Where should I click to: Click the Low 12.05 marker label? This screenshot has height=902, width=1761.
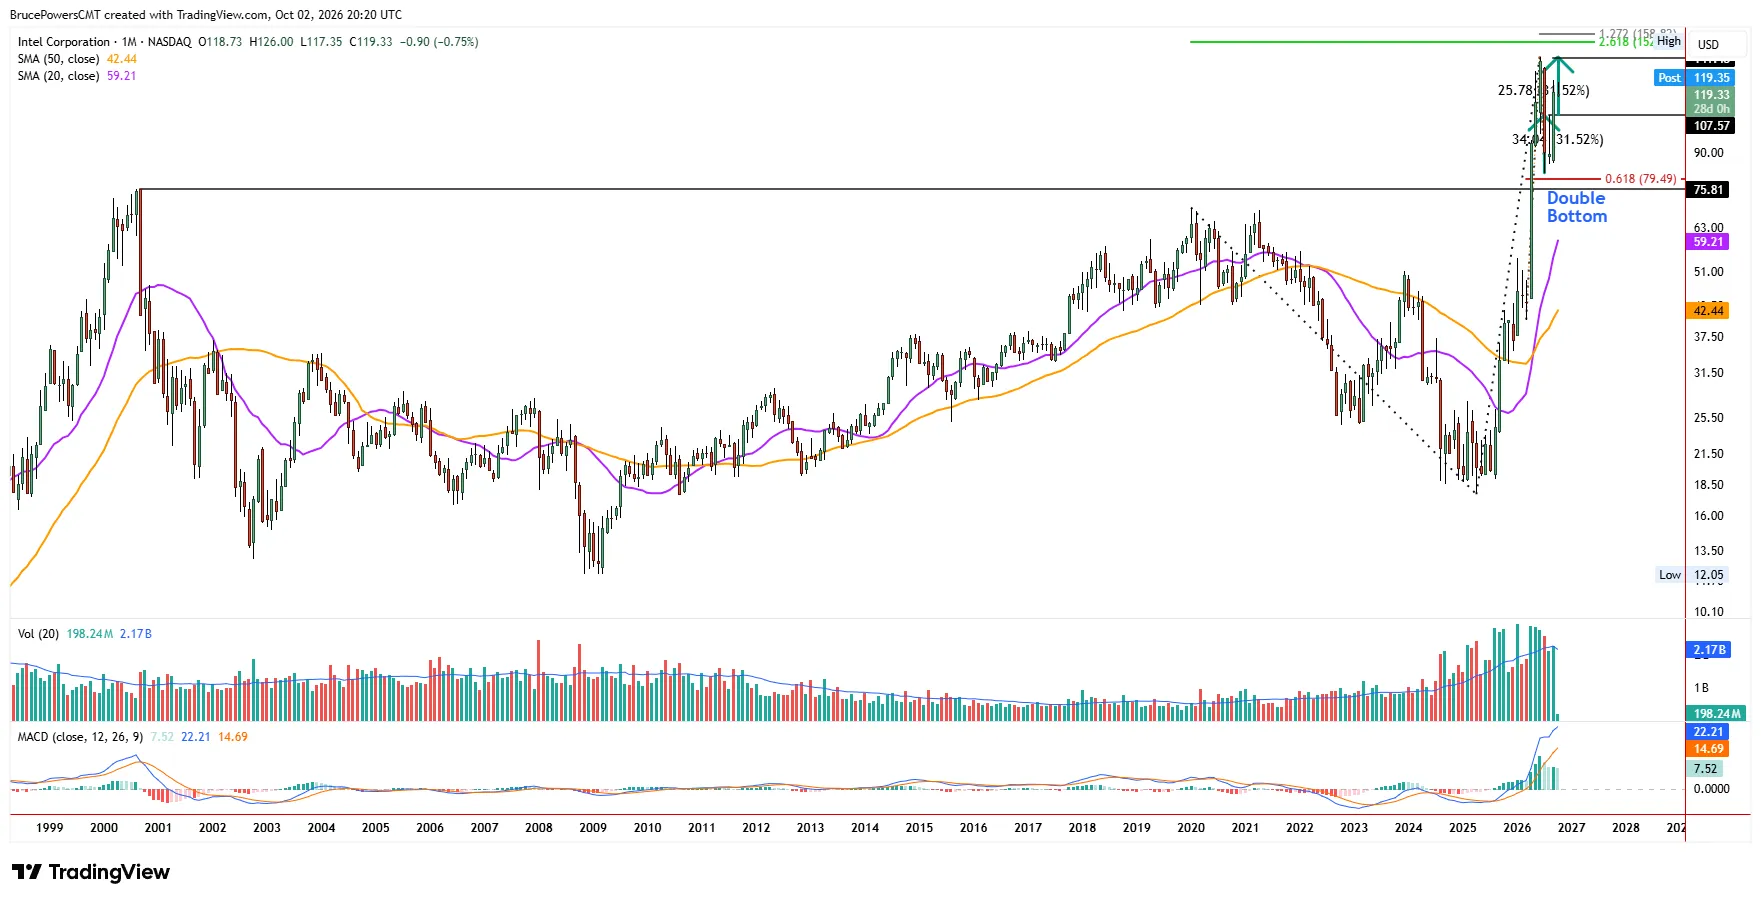pyautogui.click(x=1692, y=575)
